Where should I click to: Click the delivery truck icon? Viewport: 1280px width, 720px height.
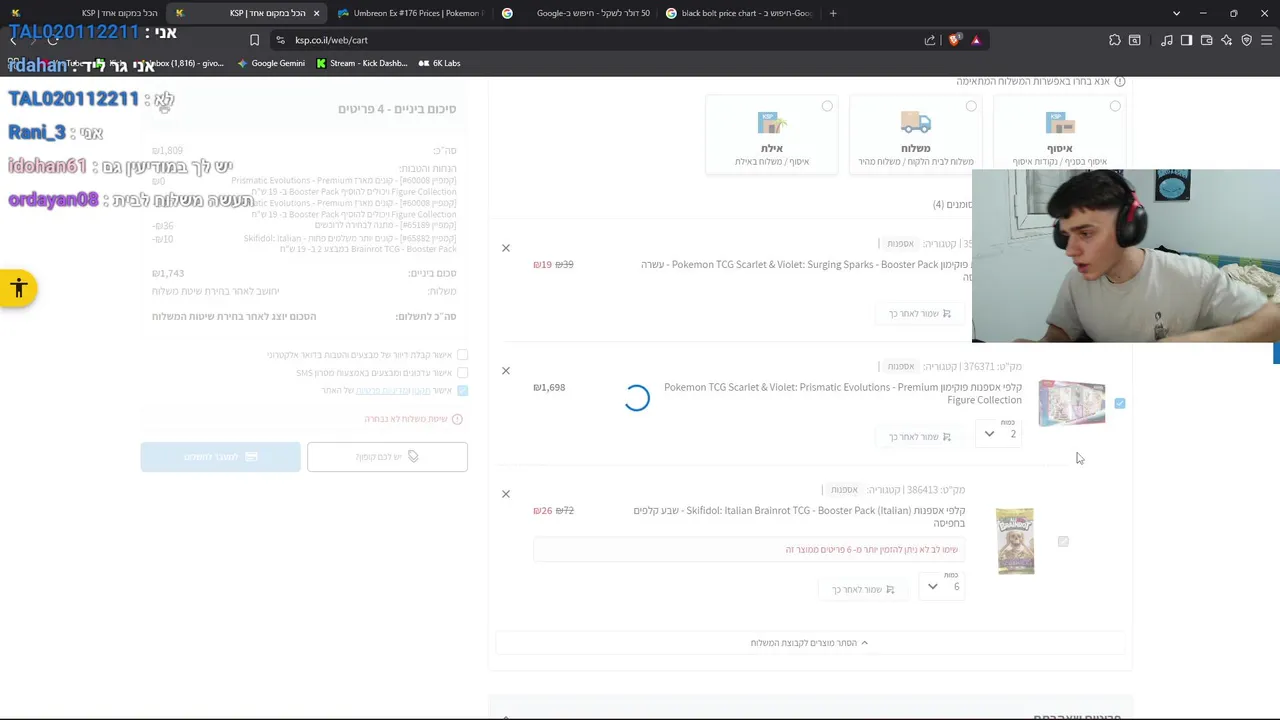pyautogui.click(x=916, y=123)
